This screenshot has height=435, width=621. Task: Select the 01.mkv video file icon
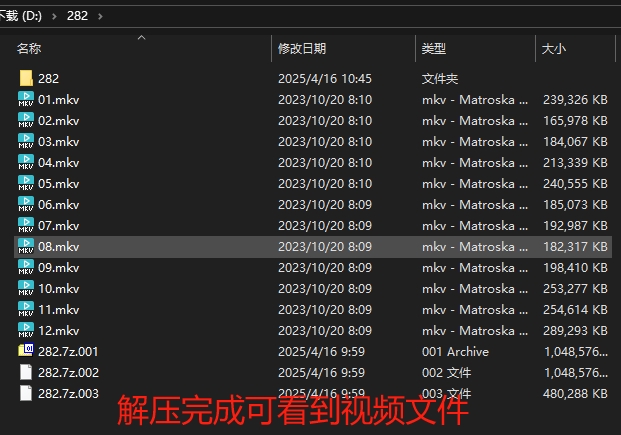26,99
